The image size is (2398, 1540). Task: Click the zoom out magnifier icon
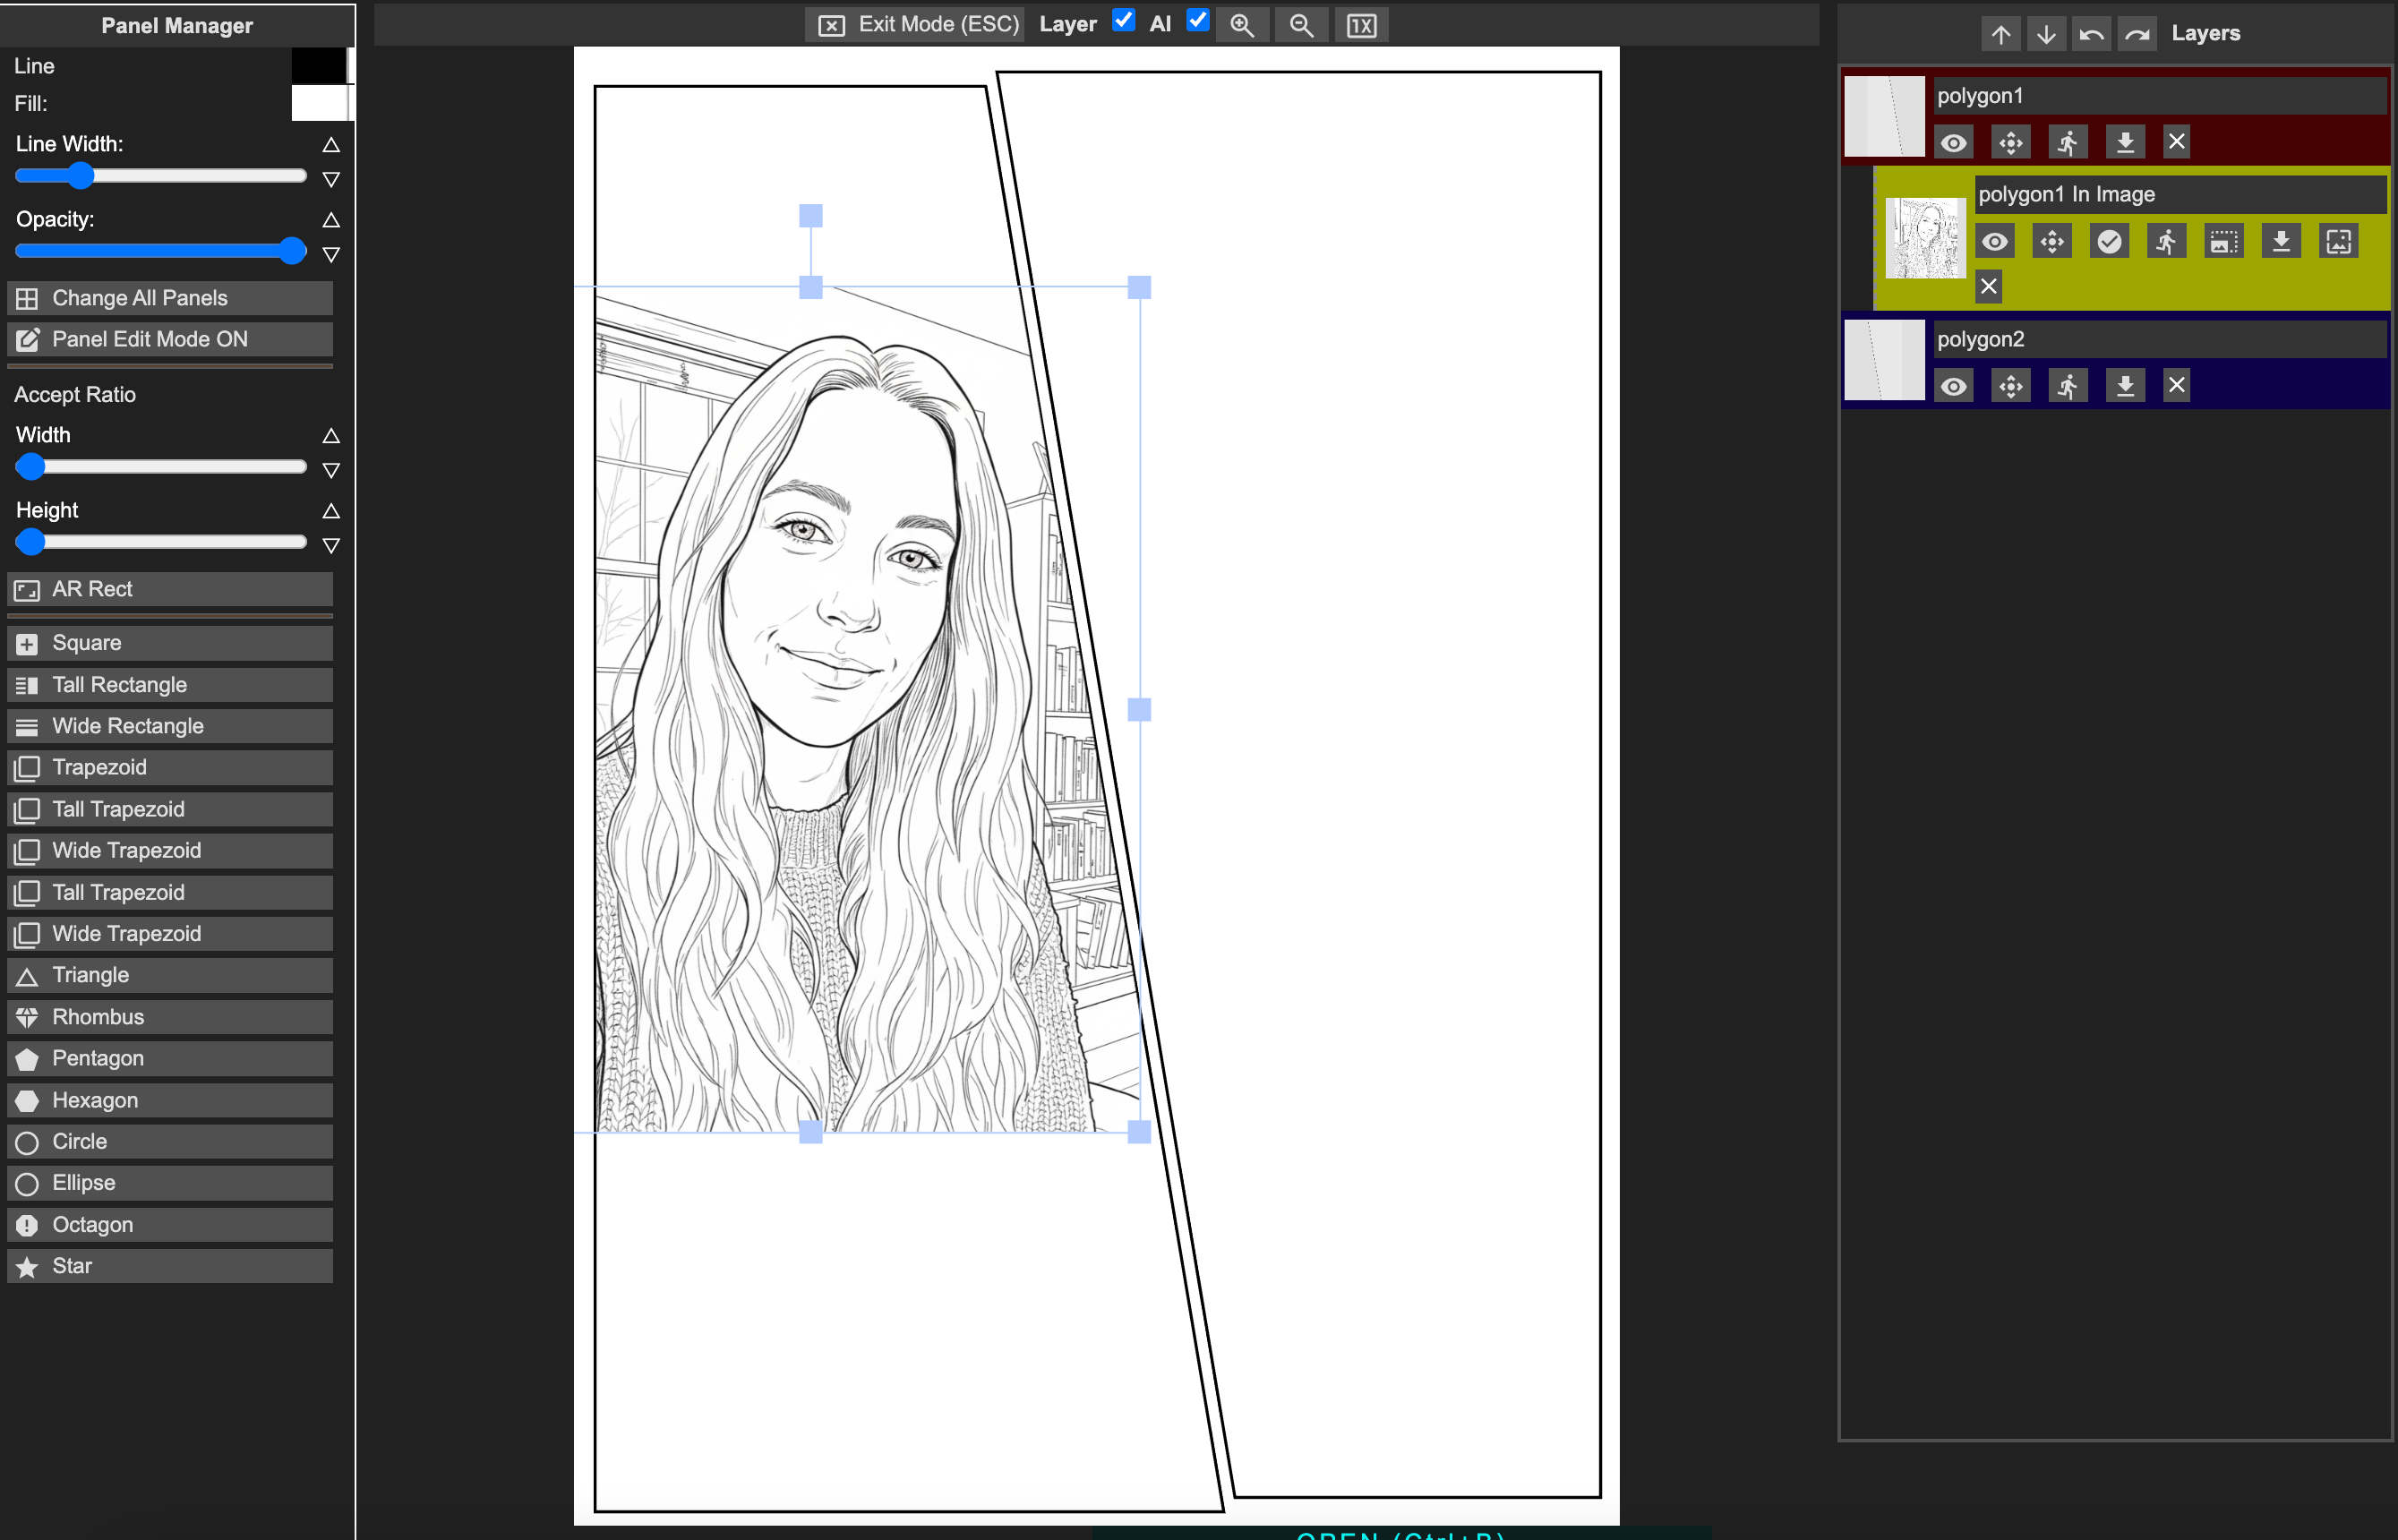(1301, 25)
